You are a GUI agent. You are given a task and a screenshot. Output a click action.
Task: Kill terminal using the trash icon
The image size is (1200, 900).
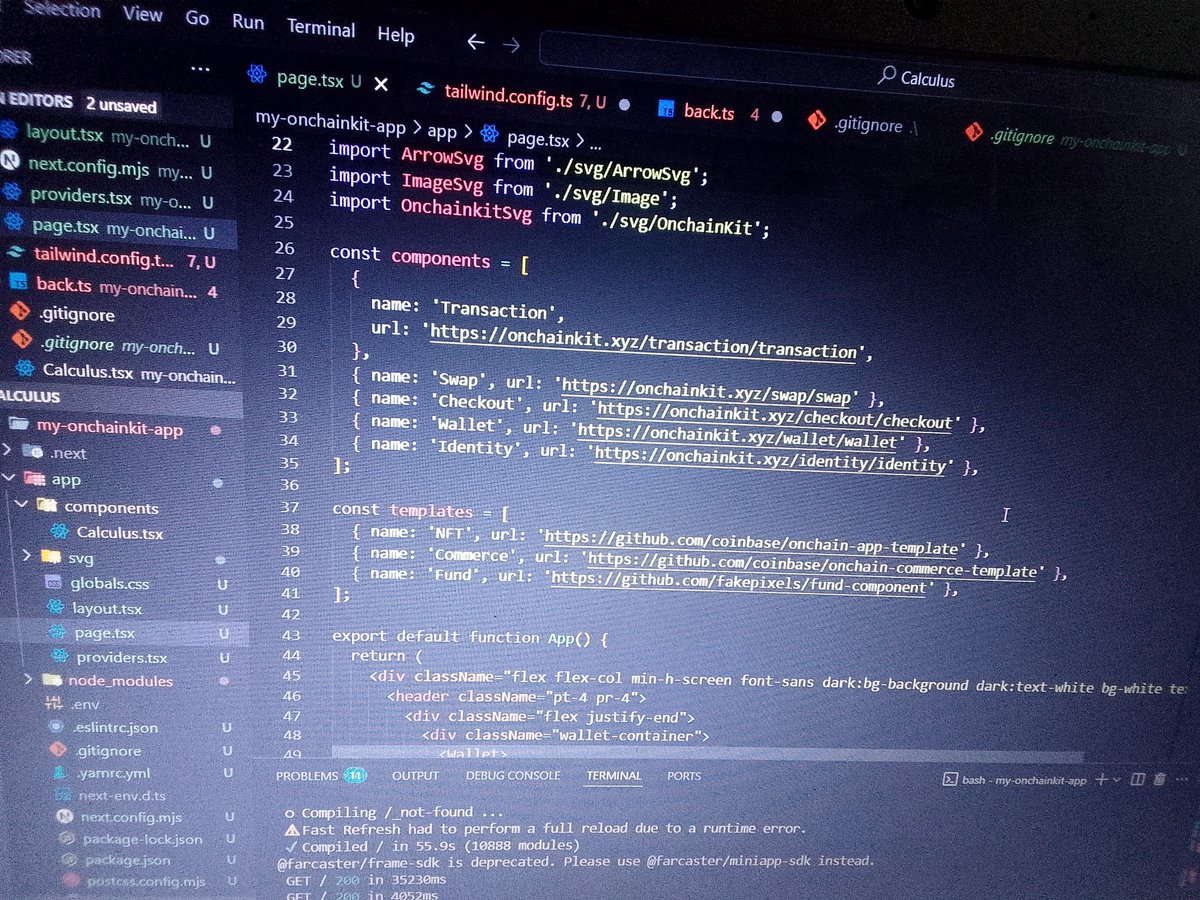click(x=1160, y=780)
